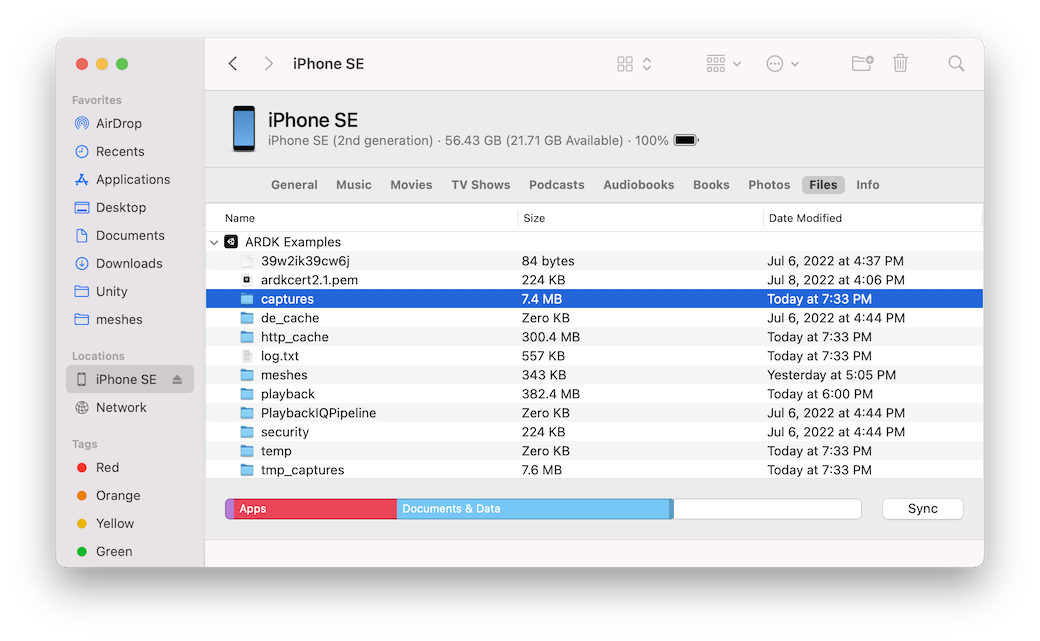Switch to the Info tab
The image size is (1040, 641).
(x=868, y=185)
